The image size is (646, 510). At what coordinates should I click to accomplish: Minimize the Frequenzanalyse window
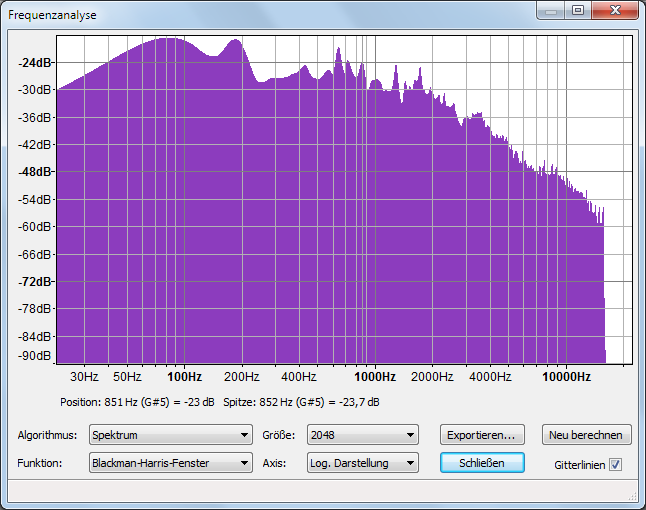tap(551, 10)
